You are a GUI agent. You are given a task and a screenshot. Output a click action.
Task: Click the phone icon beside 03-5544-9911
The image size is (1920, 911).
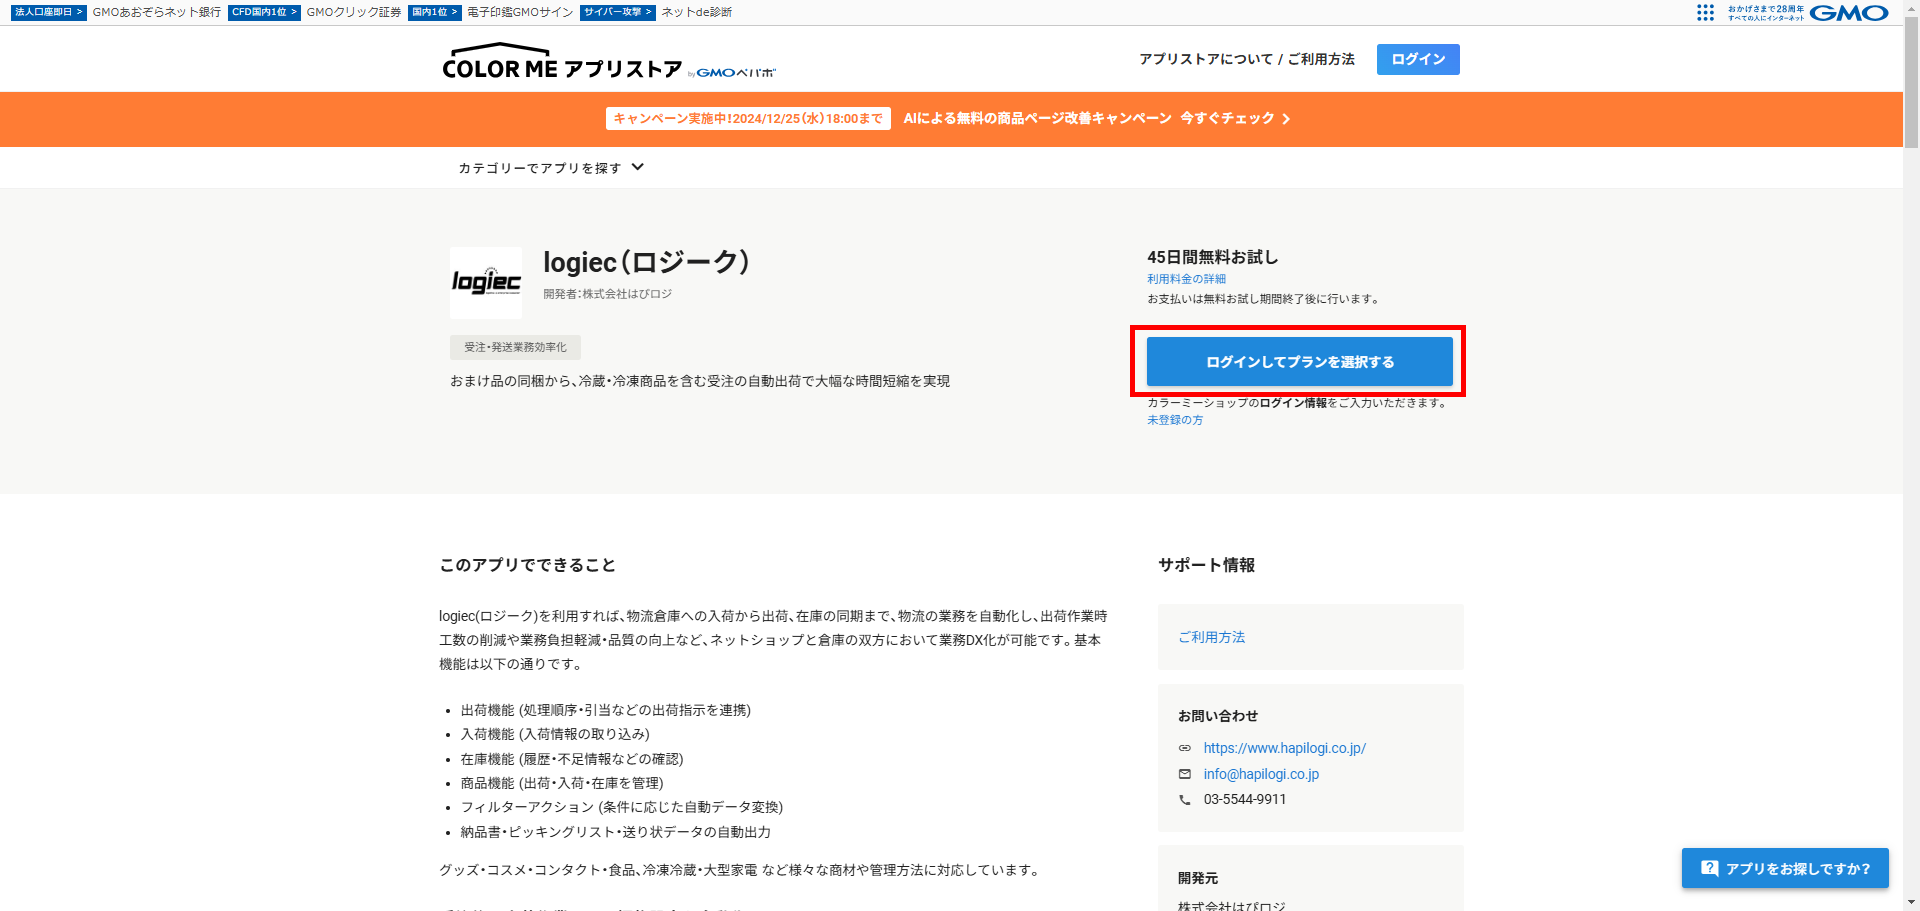(1185, 800)
